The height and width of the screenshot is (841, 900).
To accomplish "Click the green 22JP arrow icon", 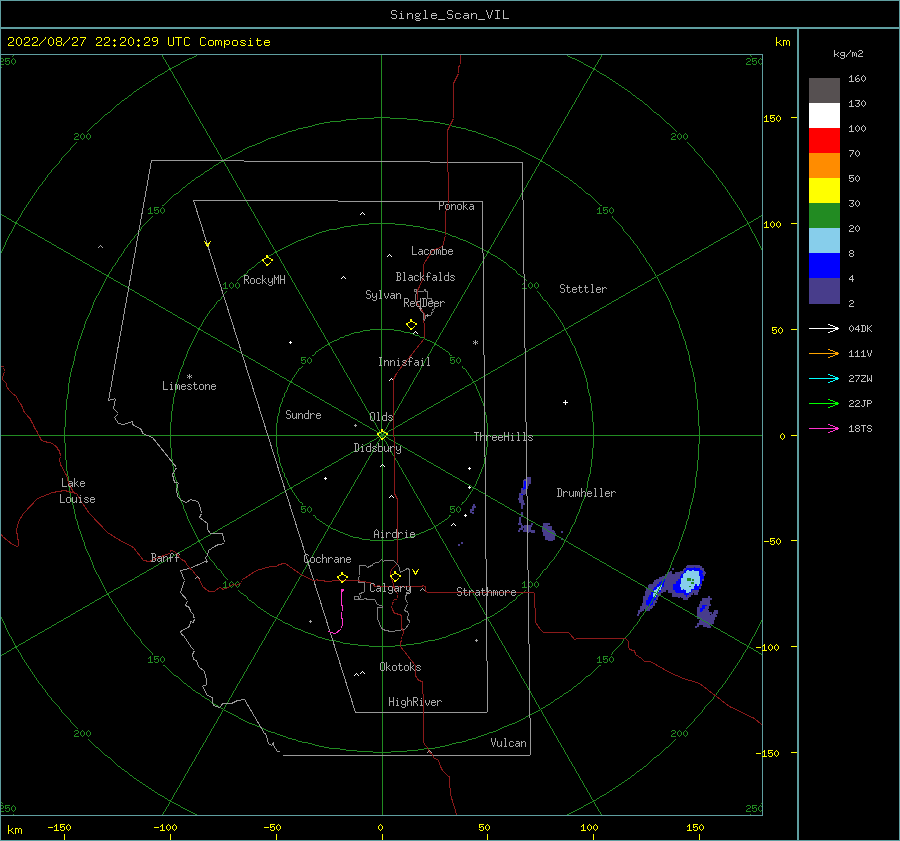I will click(824, 404).
